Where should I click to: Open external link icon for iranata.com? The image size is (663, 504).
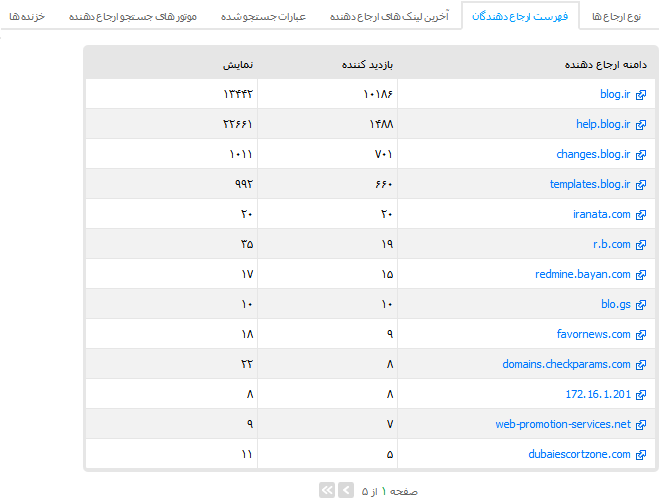pos(641,215)
